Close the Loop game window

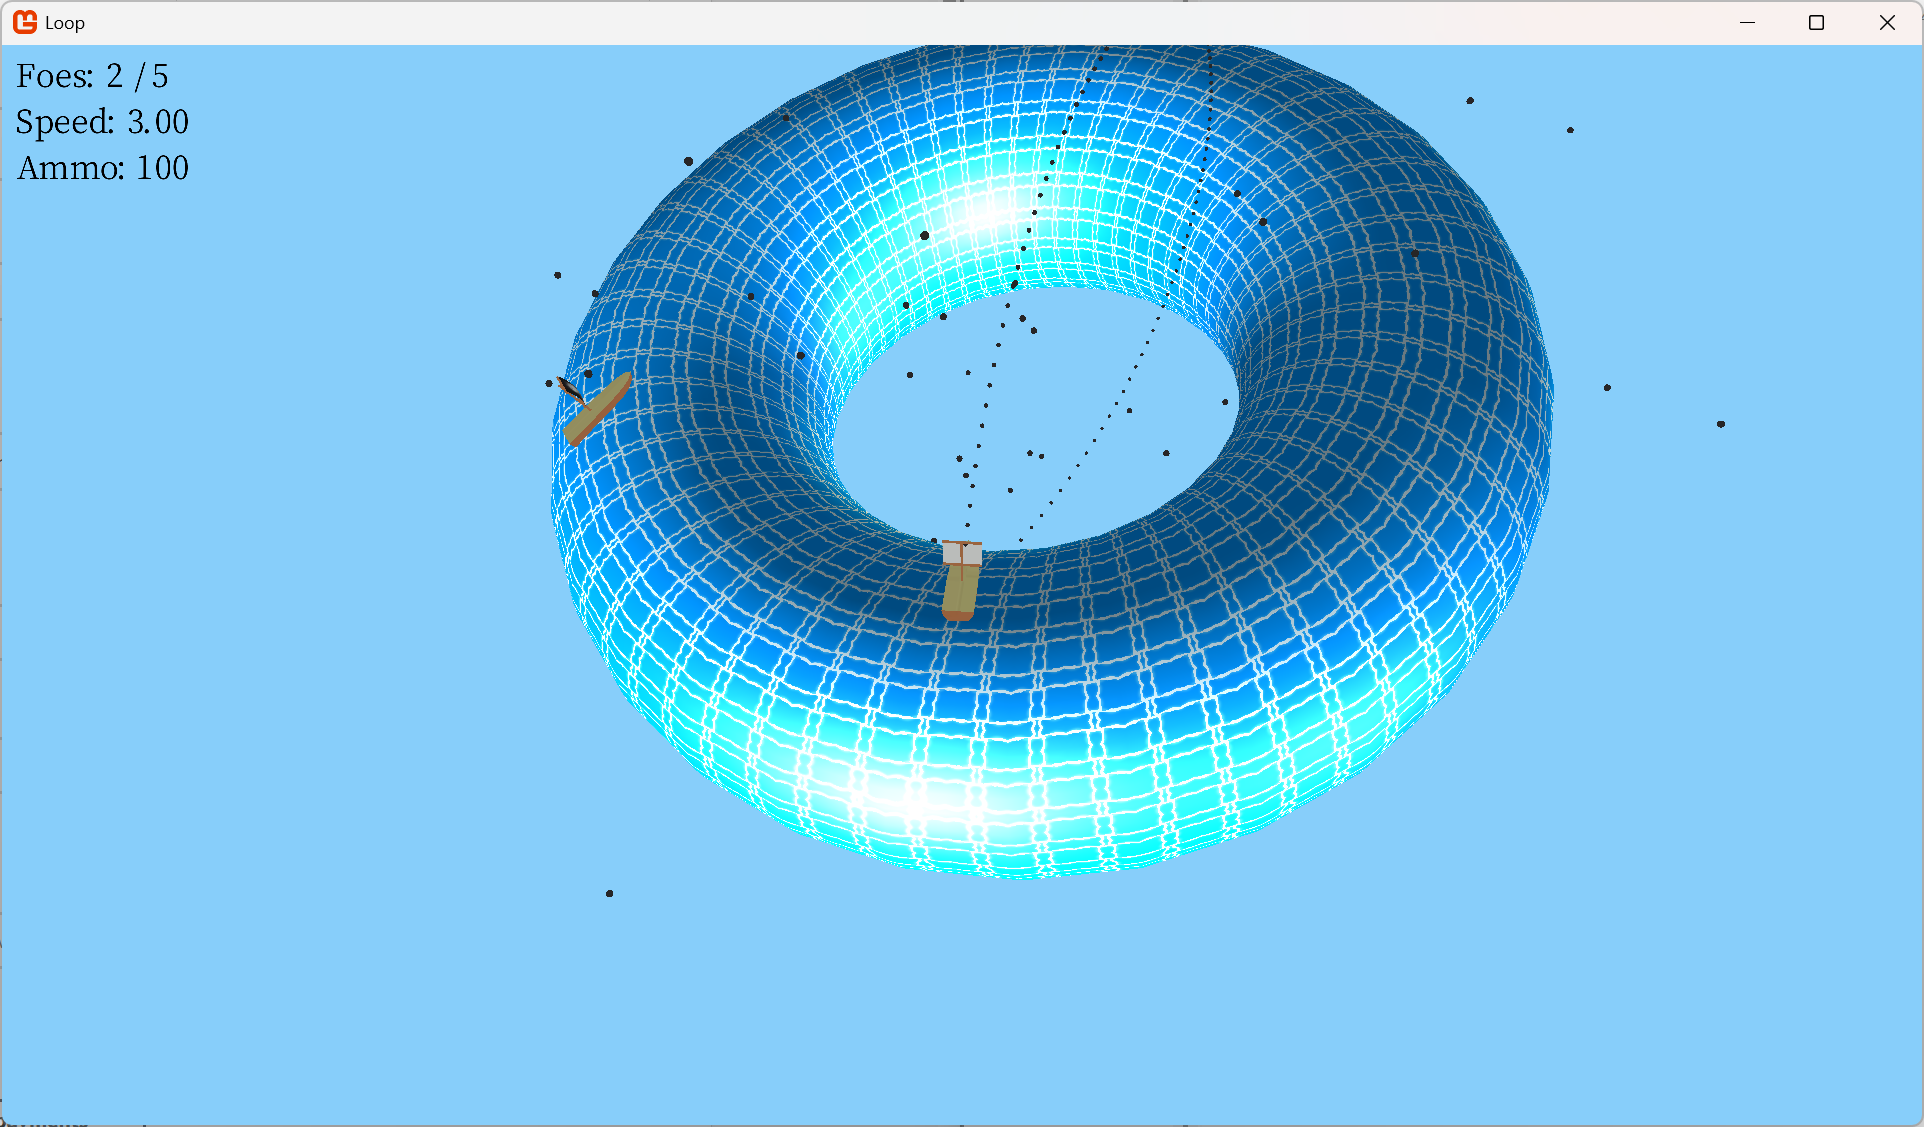pyautogui.click(x=1887, y=22)
